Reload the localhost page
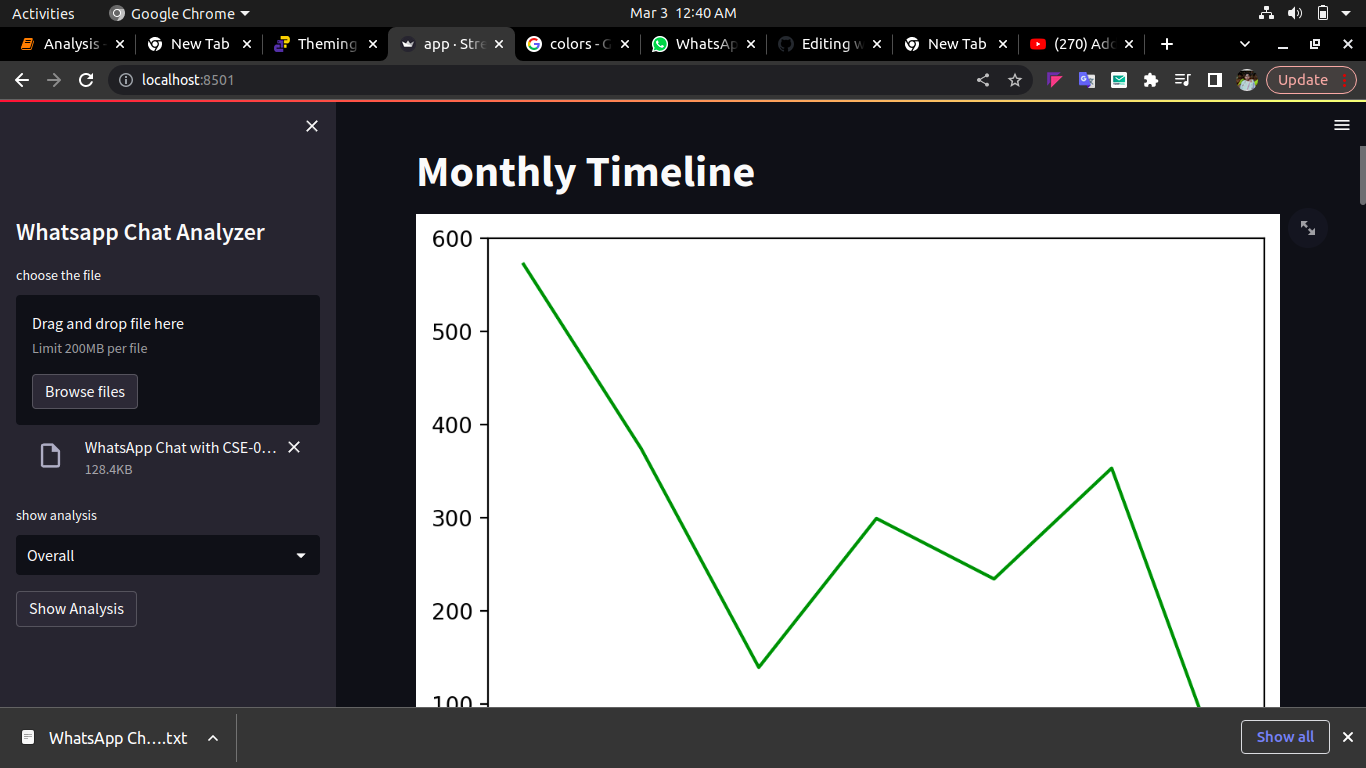This screenshot has width=1366, height=768. (x=86, y=80)
